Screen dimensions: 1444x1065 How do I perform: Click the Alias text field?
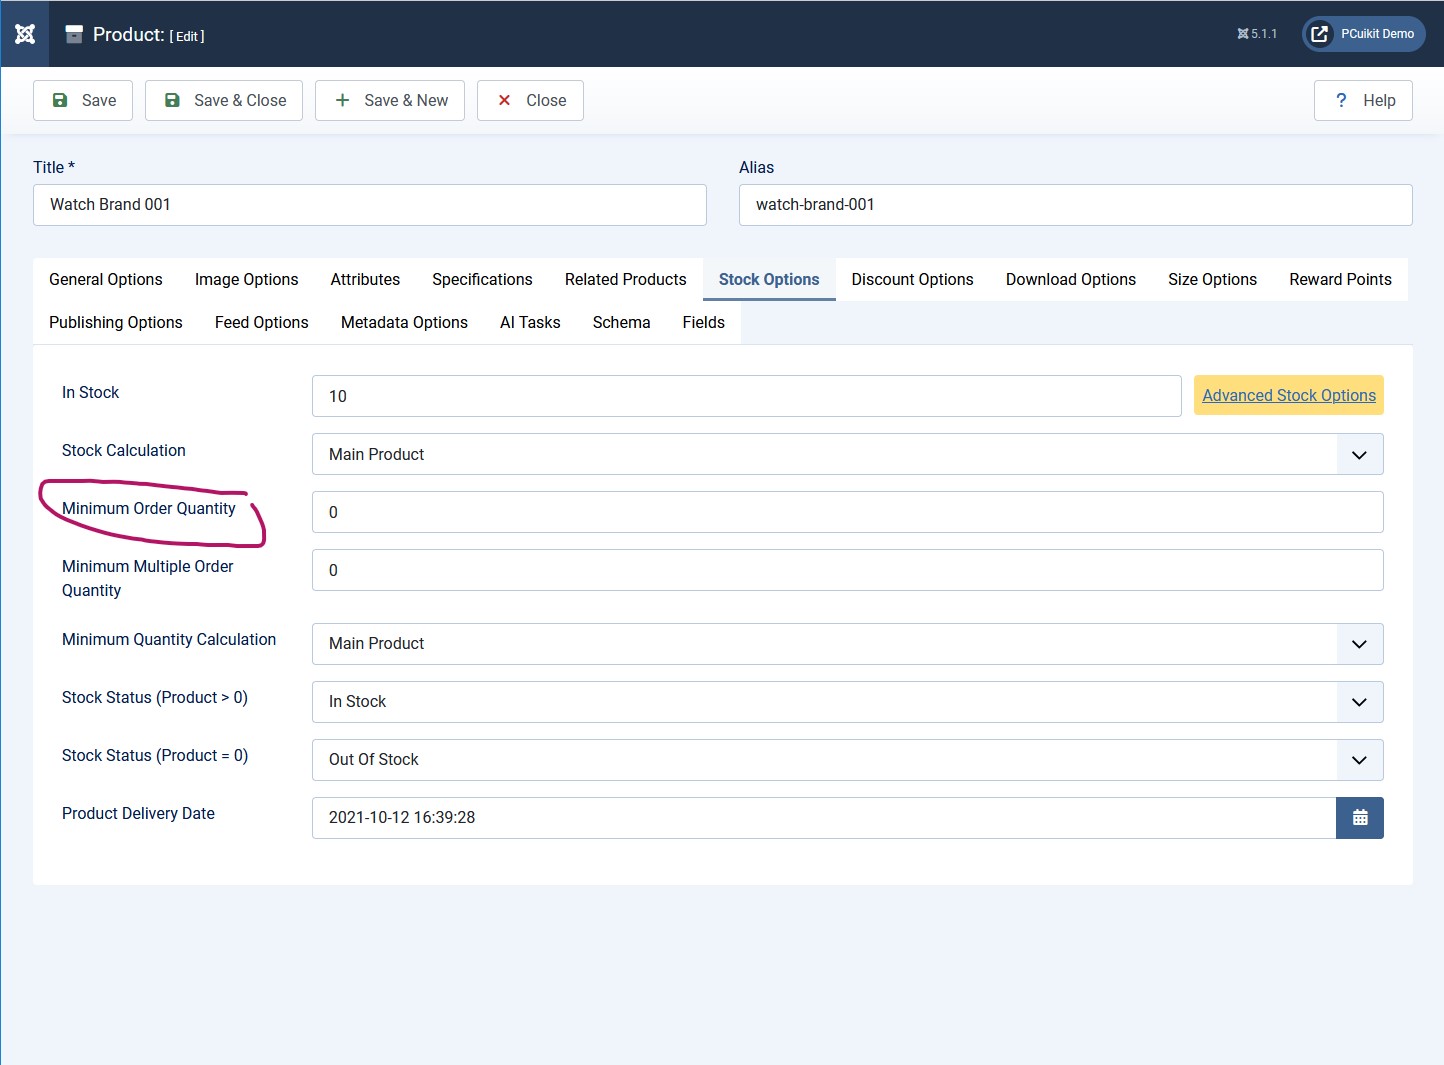point(1075,205)
